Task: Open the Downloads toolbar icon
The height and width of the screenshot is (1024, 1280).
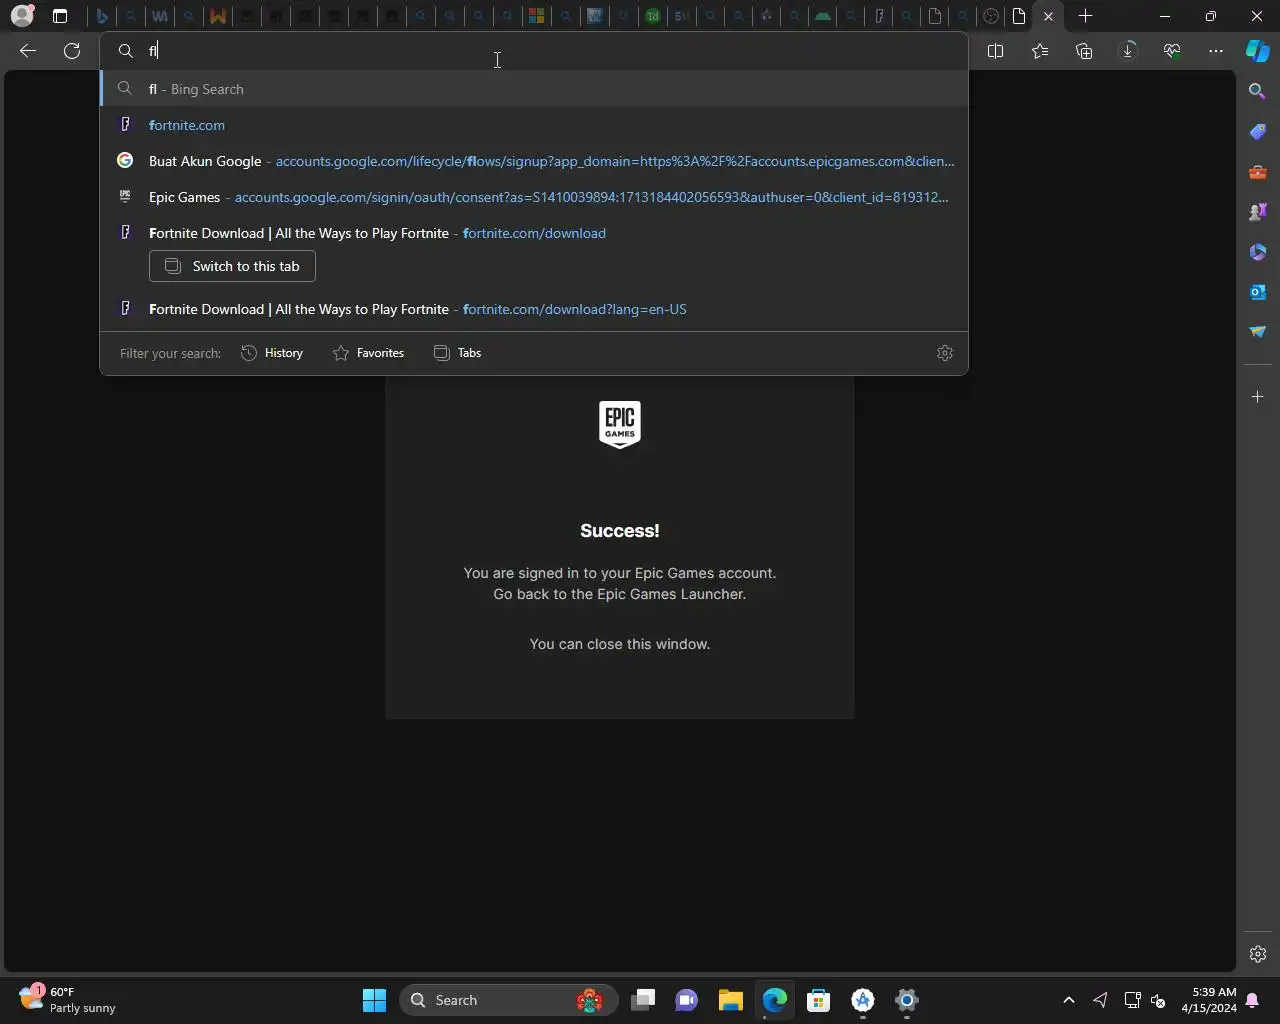Action: (x=1128, y=51)
